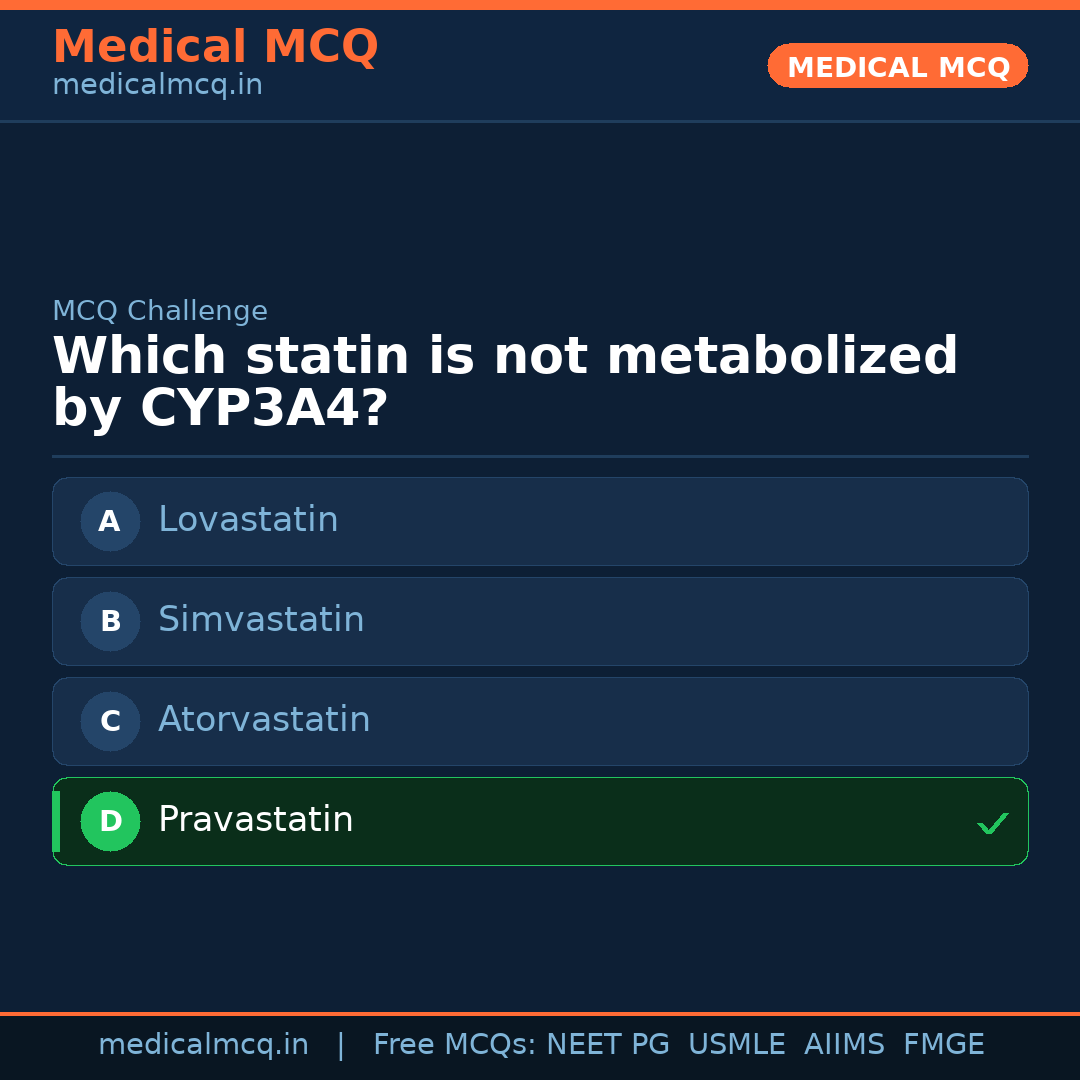1080x1080 pixels.
Task: Select the Lovastatin answer text
Action: [248, 520]
